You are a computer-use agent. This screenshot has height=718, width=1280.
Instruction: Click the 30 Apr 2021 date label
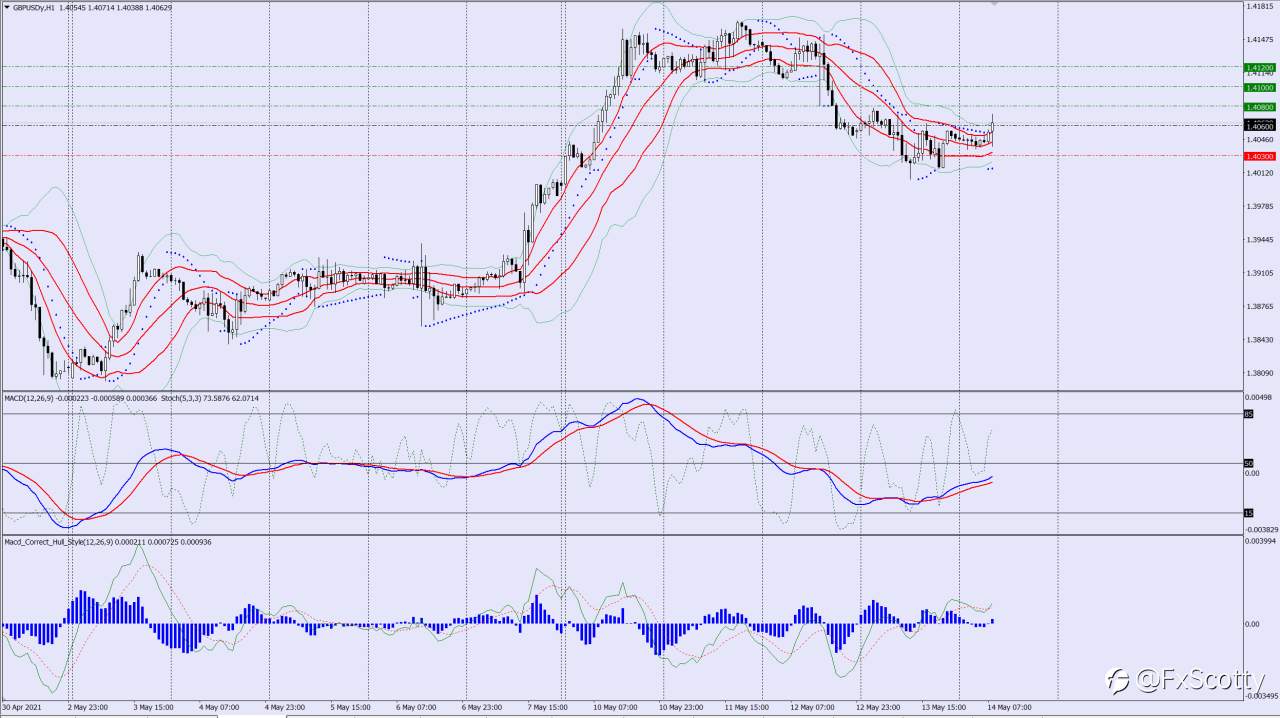pyautogui.click(x=21, y=707)
